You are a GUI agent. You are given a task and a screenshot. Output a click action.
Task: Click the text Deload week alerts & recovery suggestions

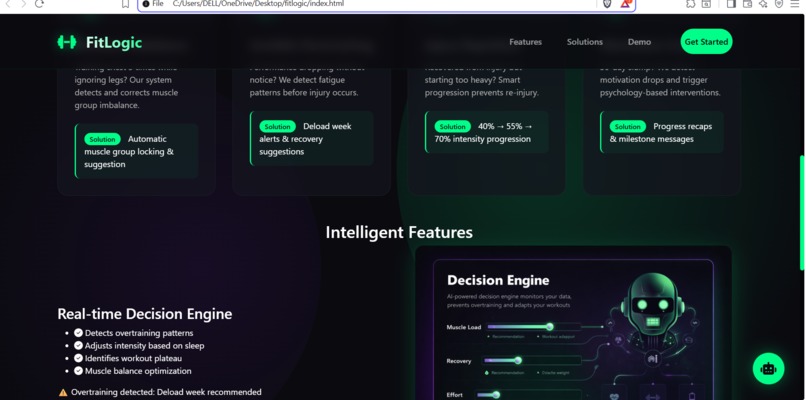(x=305, y=139)
